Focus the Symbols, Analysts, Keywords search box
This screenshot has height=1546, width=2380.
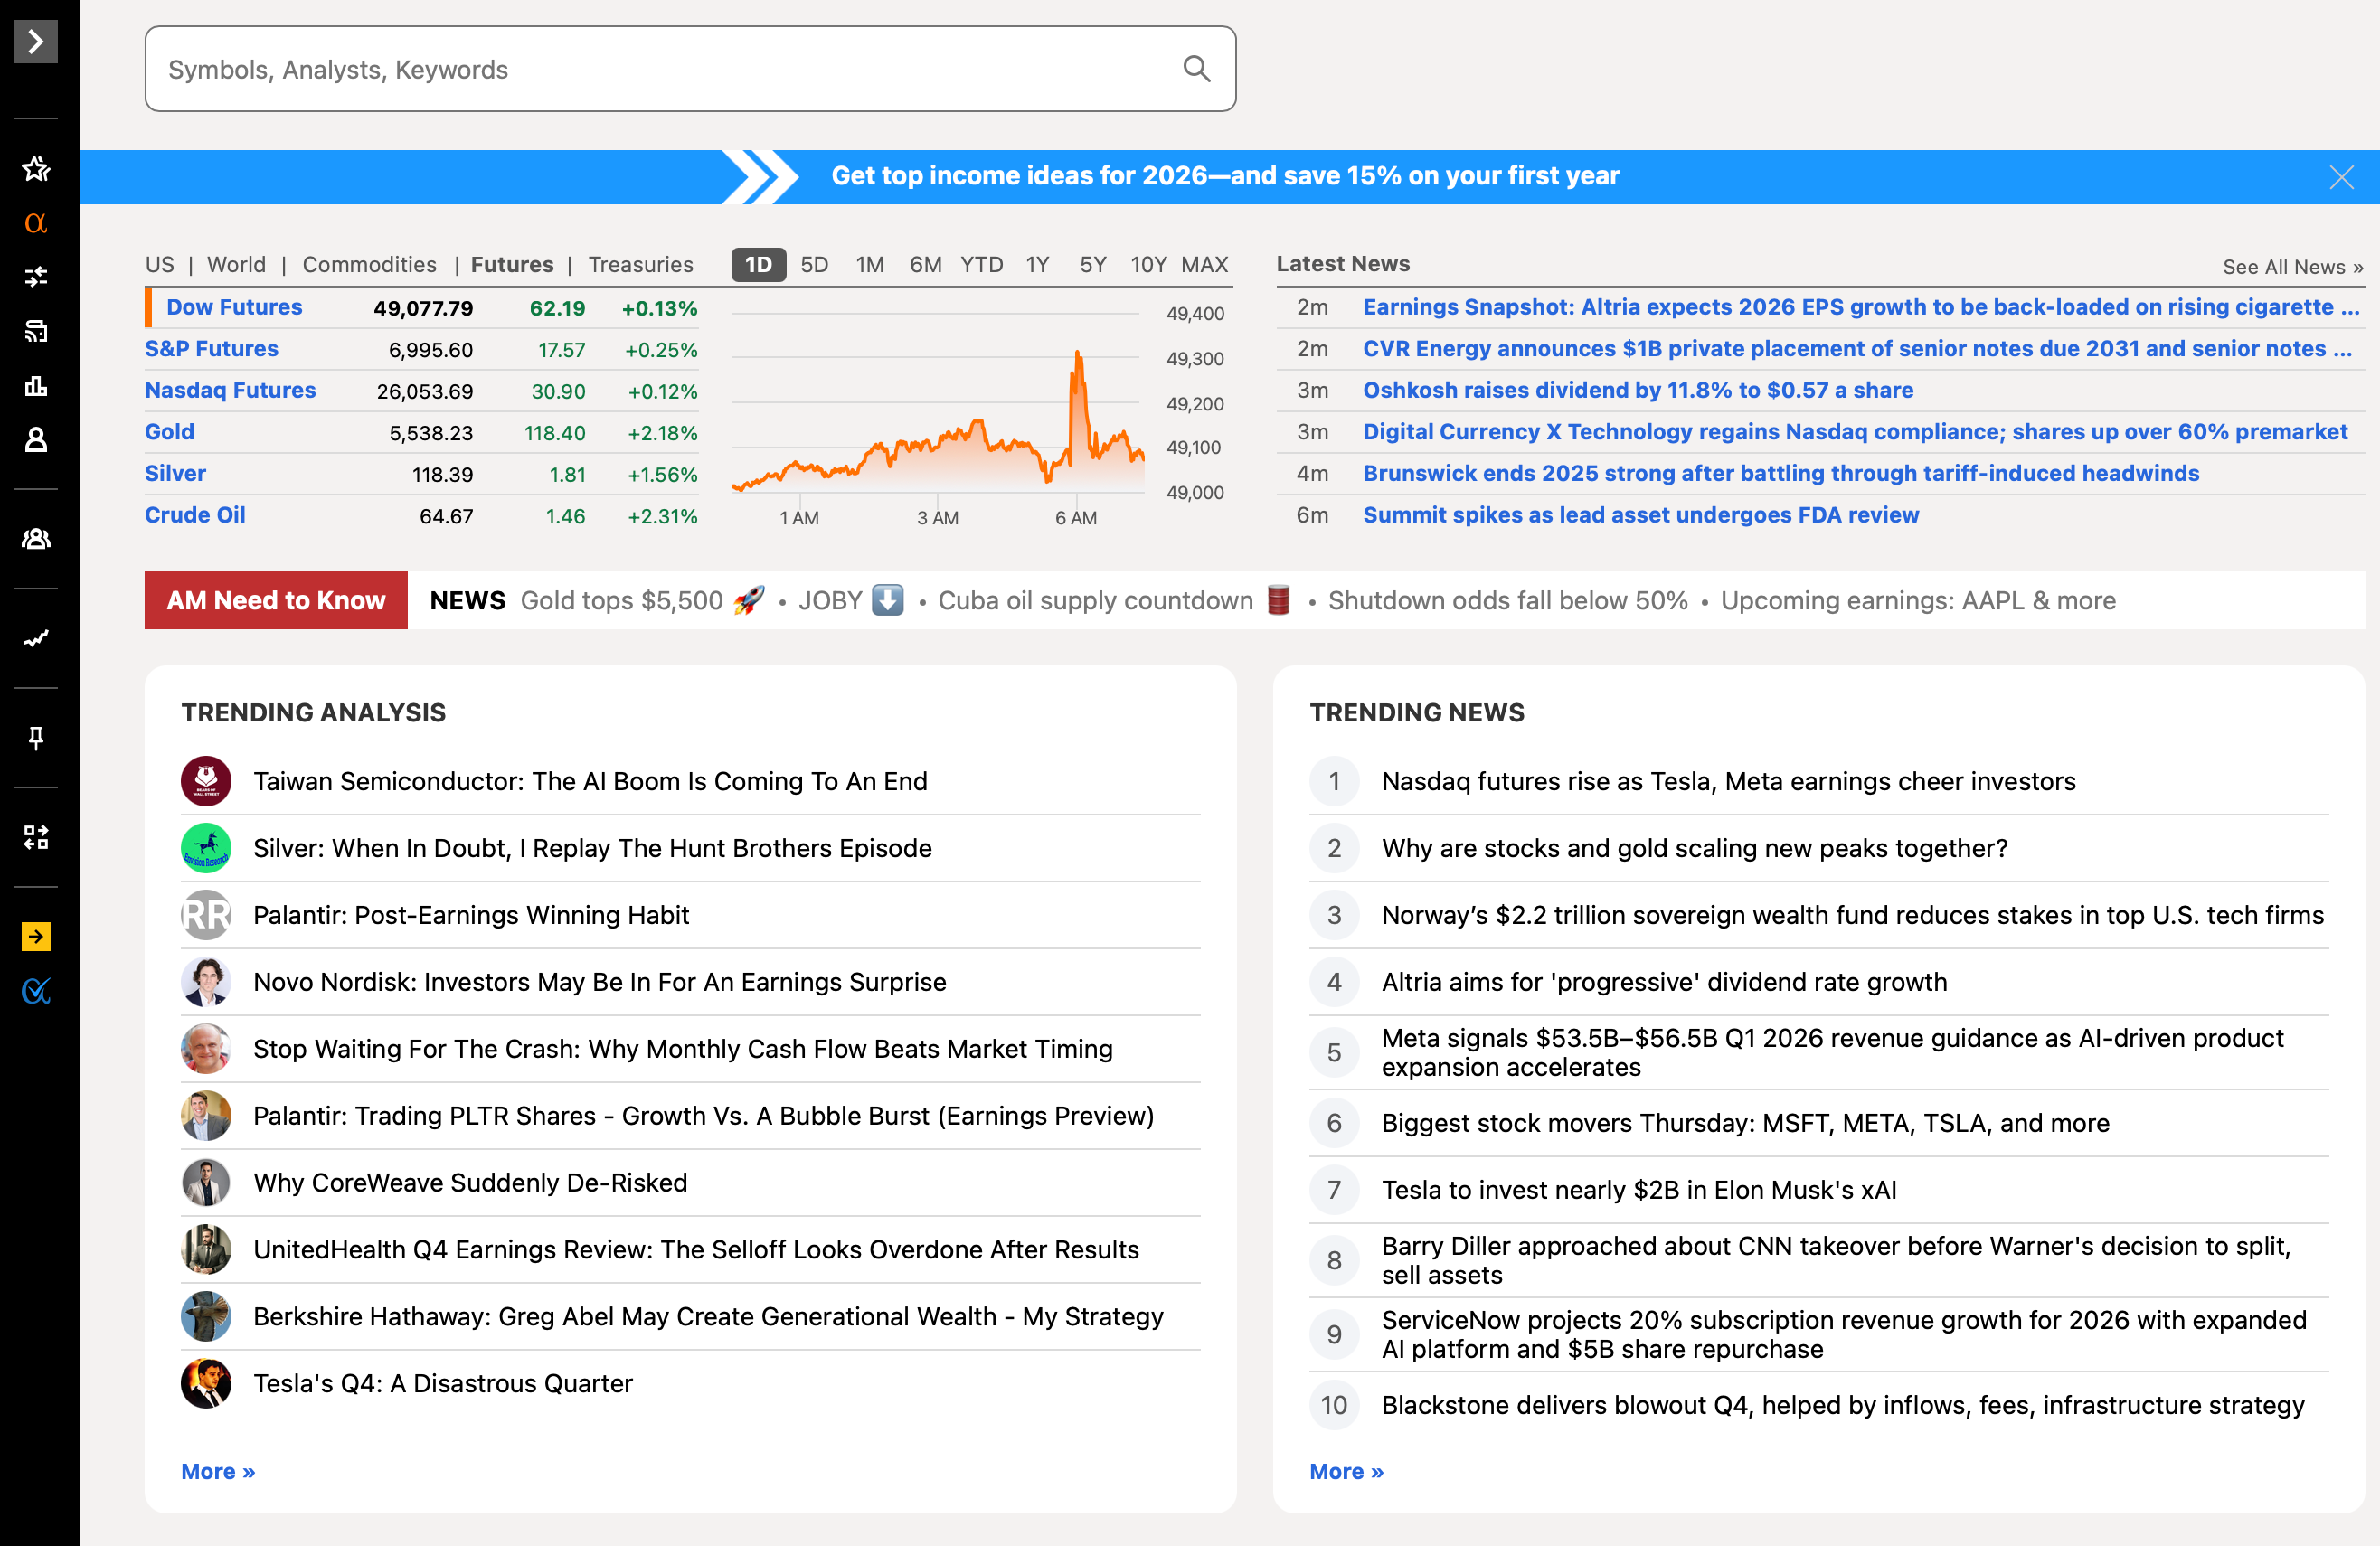pos(660,69)
